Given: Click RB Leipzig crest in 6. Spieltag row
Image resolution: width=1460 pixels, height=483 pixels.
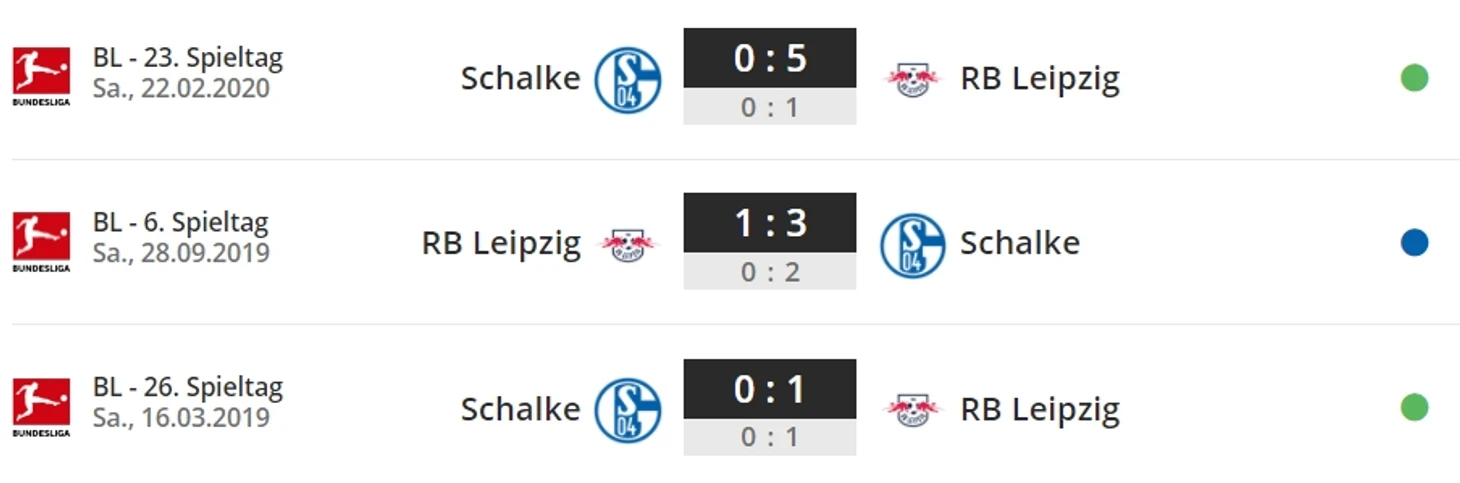Looking at the screenshot, I should [x=627, y=244].
